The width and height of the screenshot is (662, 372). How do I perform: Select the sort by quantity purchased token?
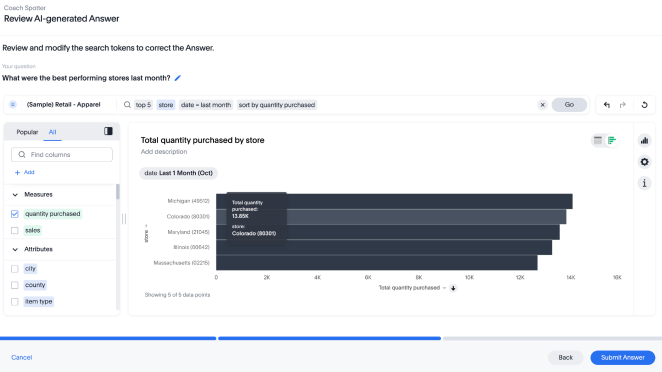click(x=277, y=105)
